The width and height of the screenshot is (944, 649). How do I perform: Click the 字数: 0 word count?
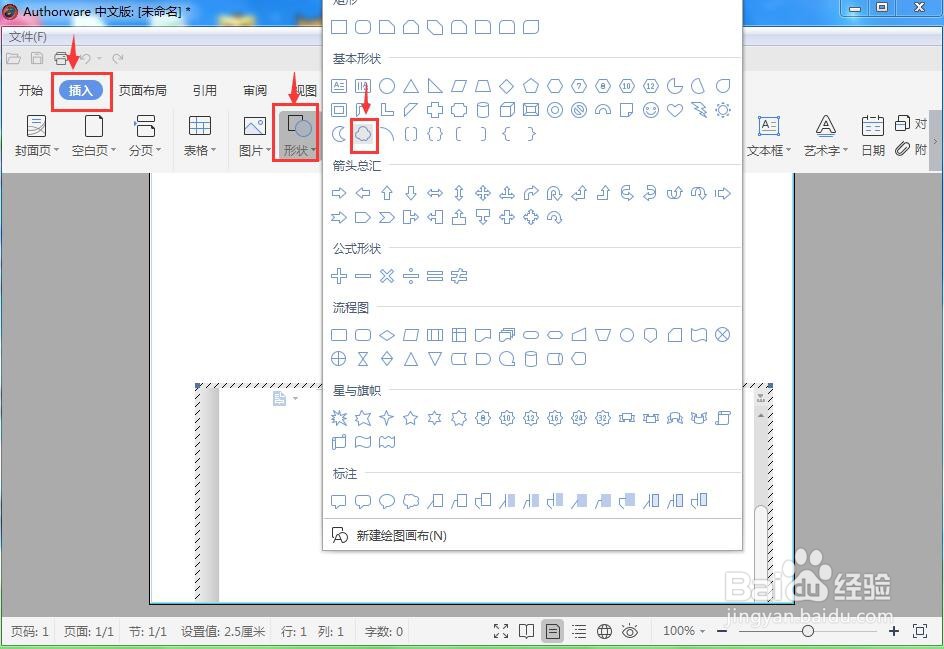pyautogui.click(x=384, y=632)
